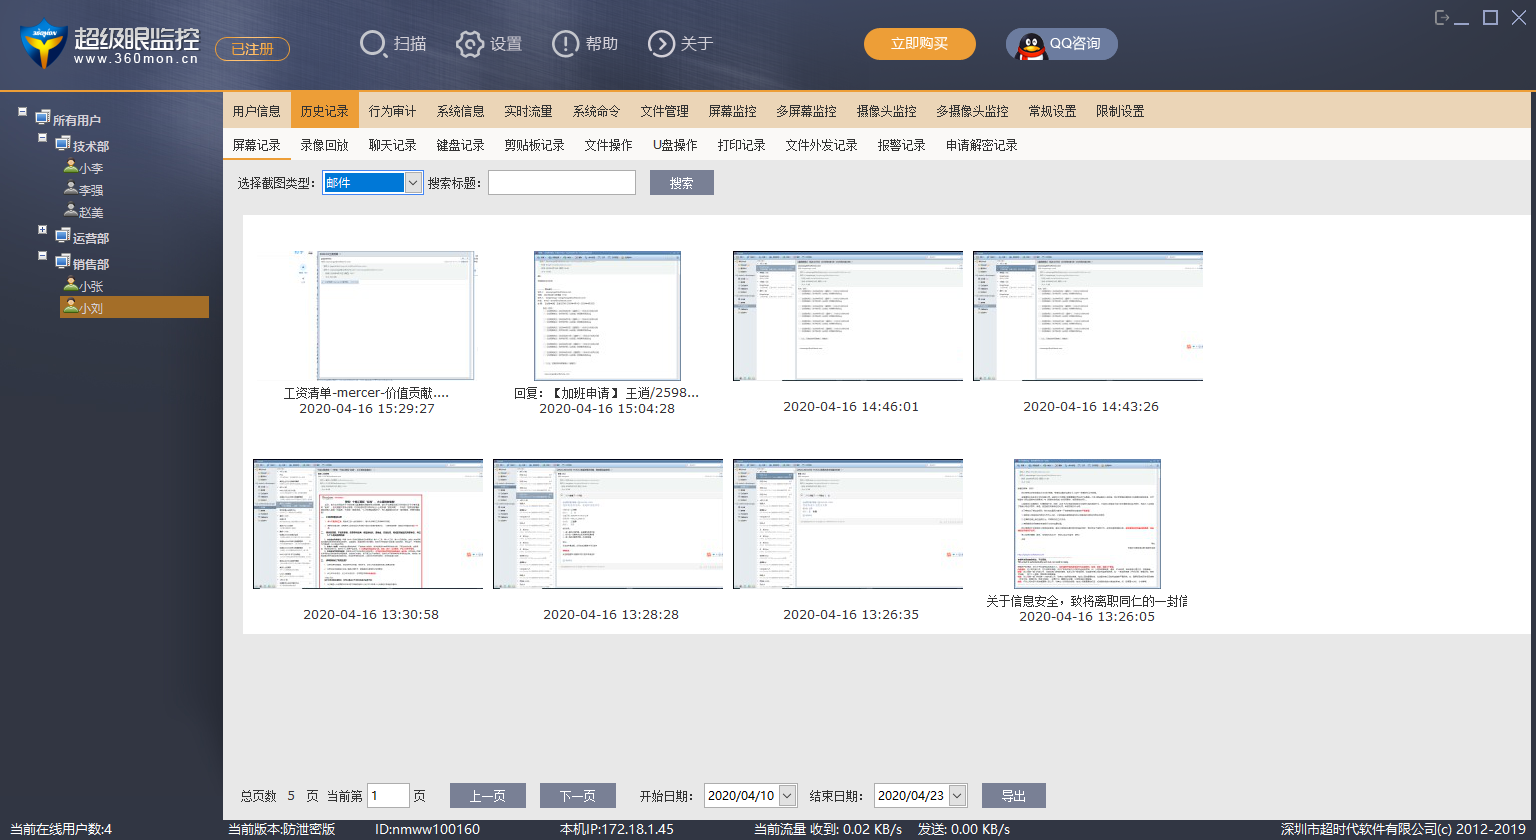Image resolution: width=1536 pixels, height=840 pixels.
Task: Open the end date picker dropdown
Action: (x=957, y=796)
